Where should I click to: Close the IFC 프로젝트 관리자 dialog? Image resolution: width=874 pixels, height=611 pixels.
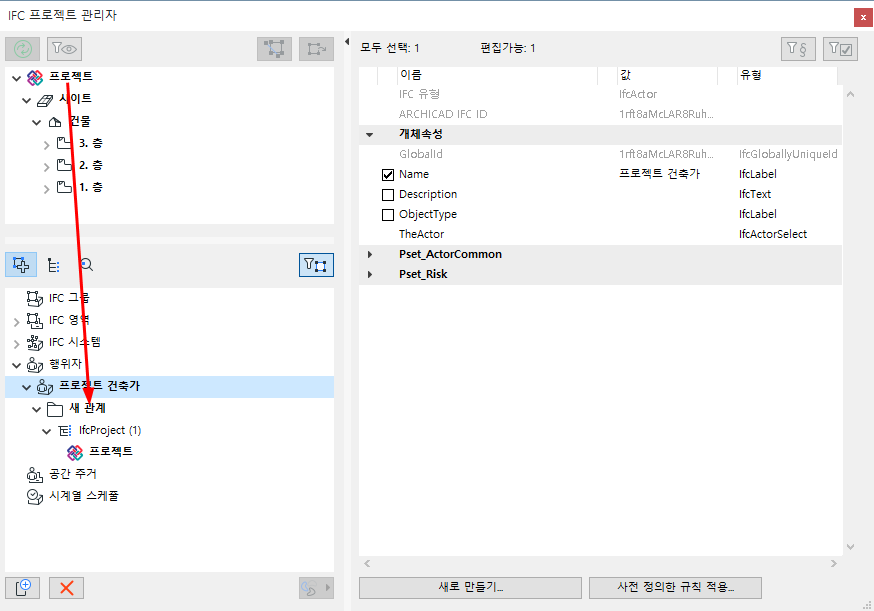pos(863,17)
